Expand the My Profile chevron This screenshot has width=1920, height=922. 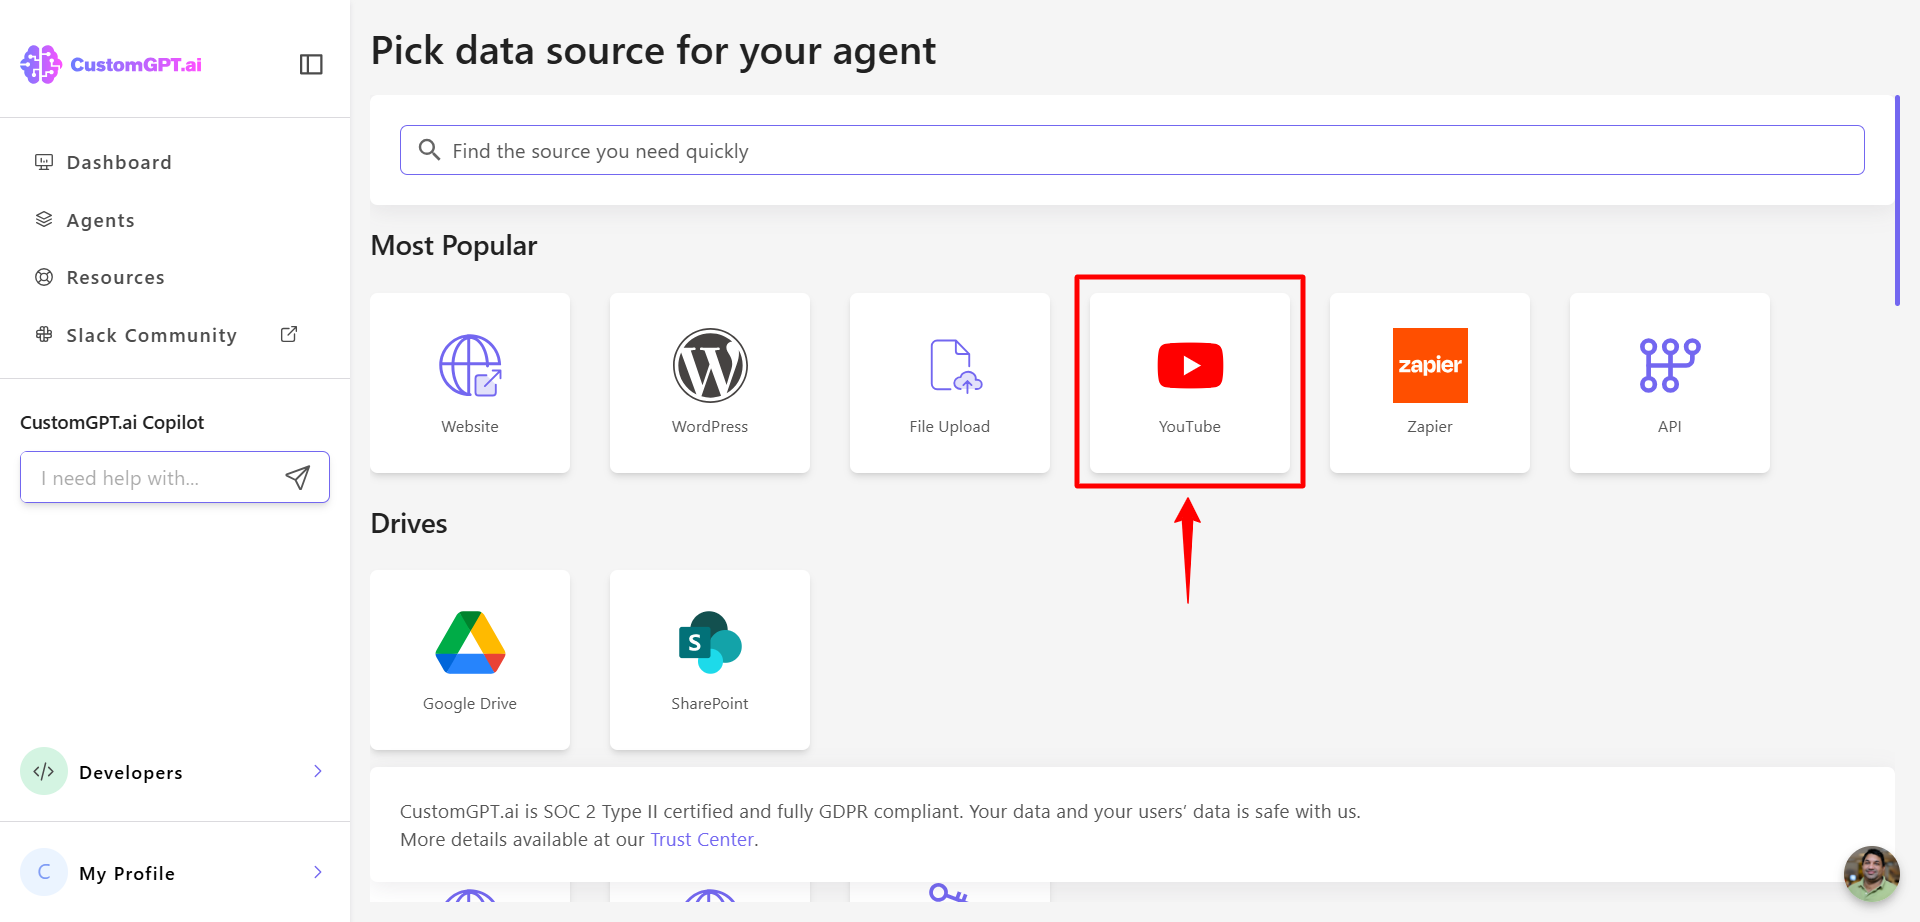[318, 872]
